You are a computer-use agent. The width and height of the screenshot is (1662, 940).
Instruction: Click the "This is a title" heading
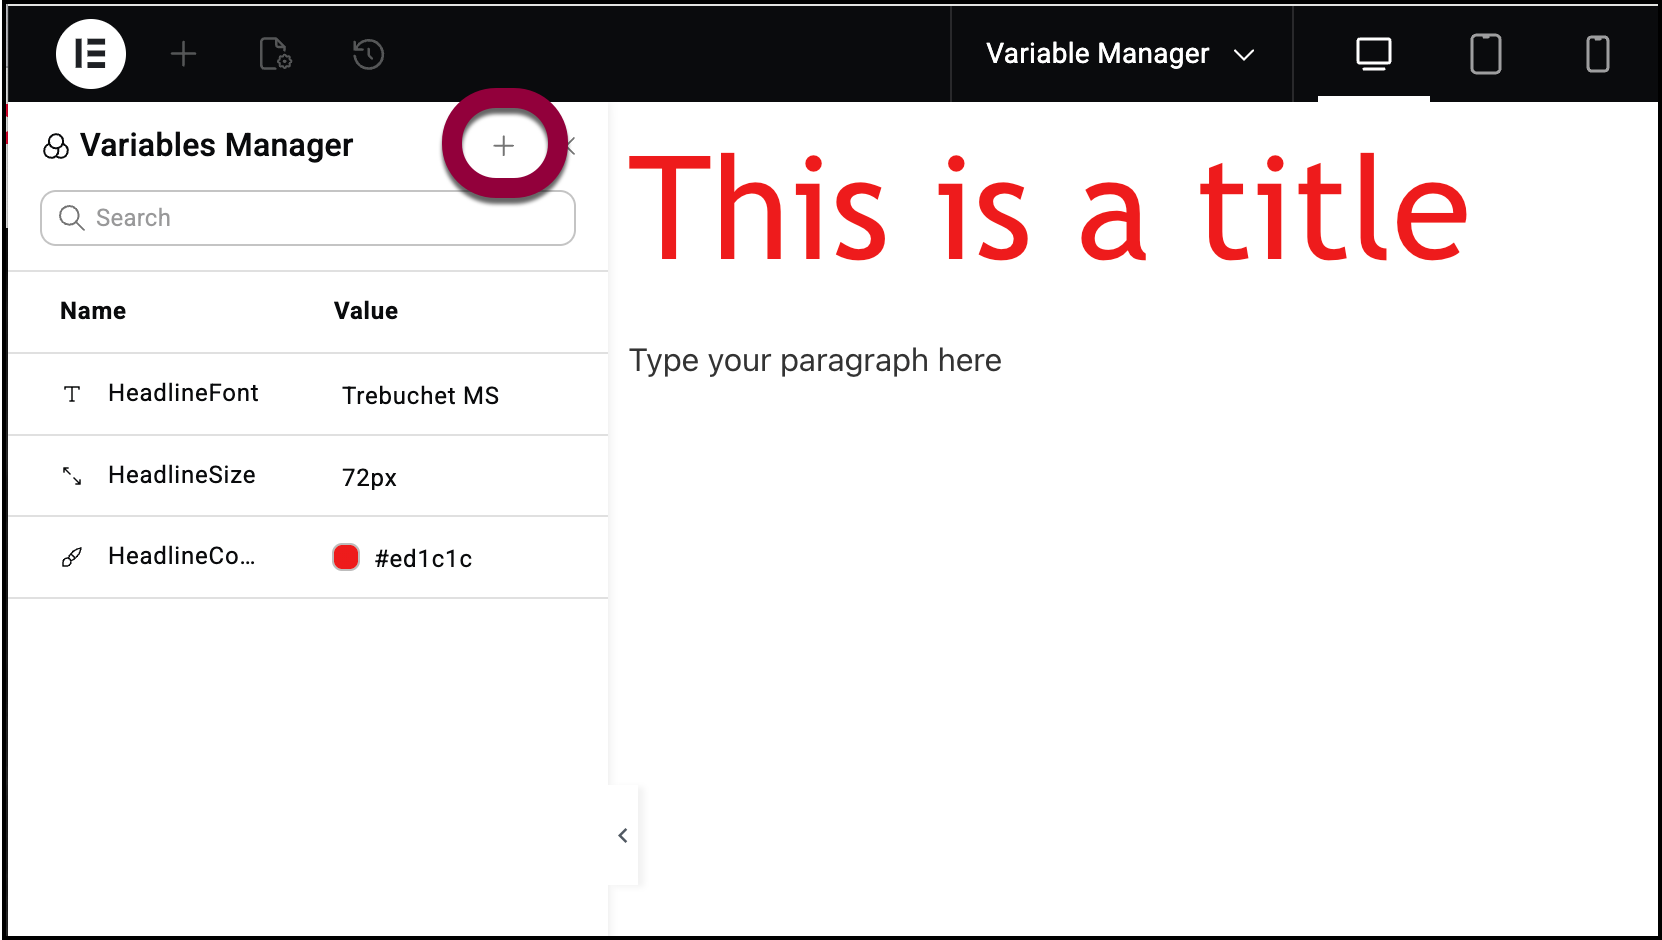point(1047,209)
